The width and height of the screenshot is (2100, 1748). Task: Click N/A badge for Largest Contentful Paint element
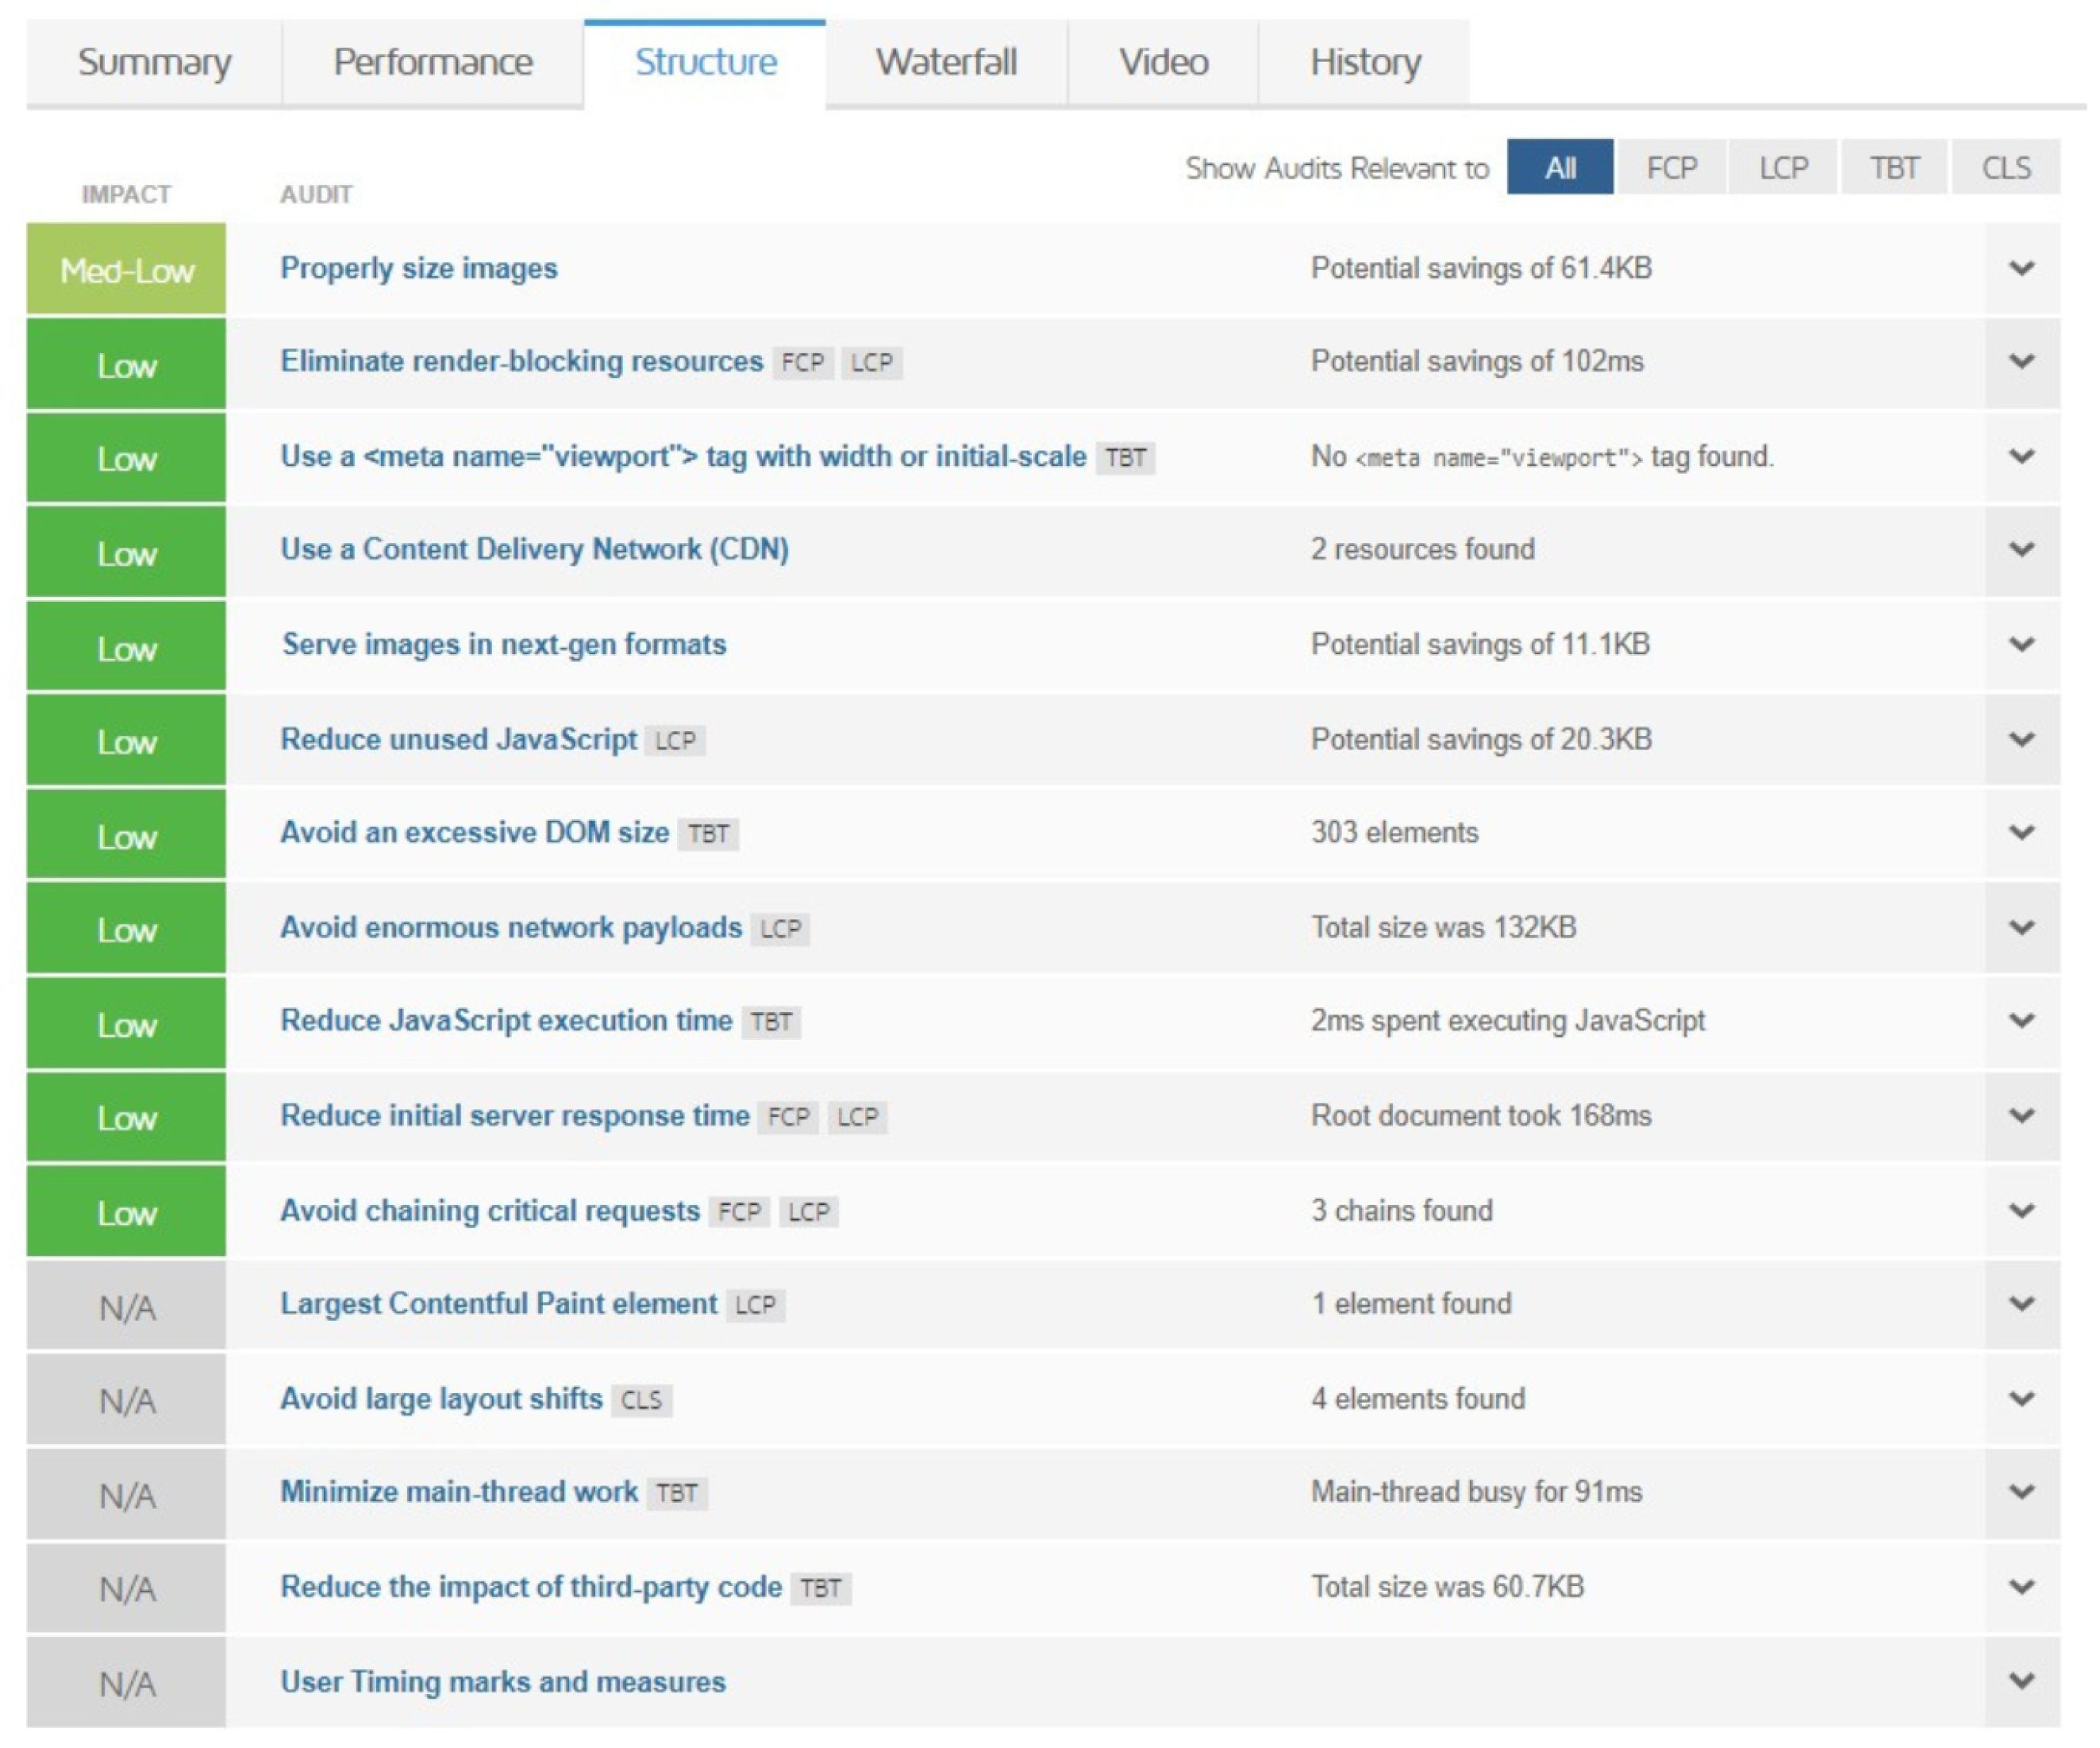pos(126,1307)
